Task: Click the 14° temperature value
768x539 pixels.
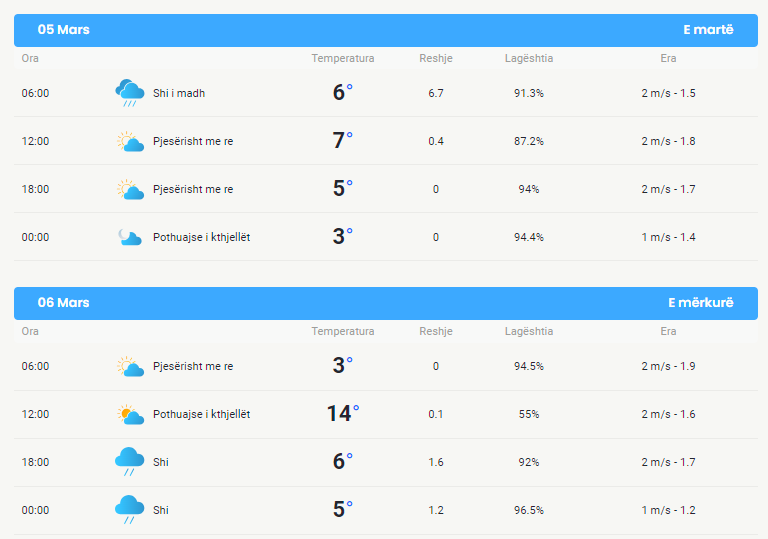Action: coord(343,414)
